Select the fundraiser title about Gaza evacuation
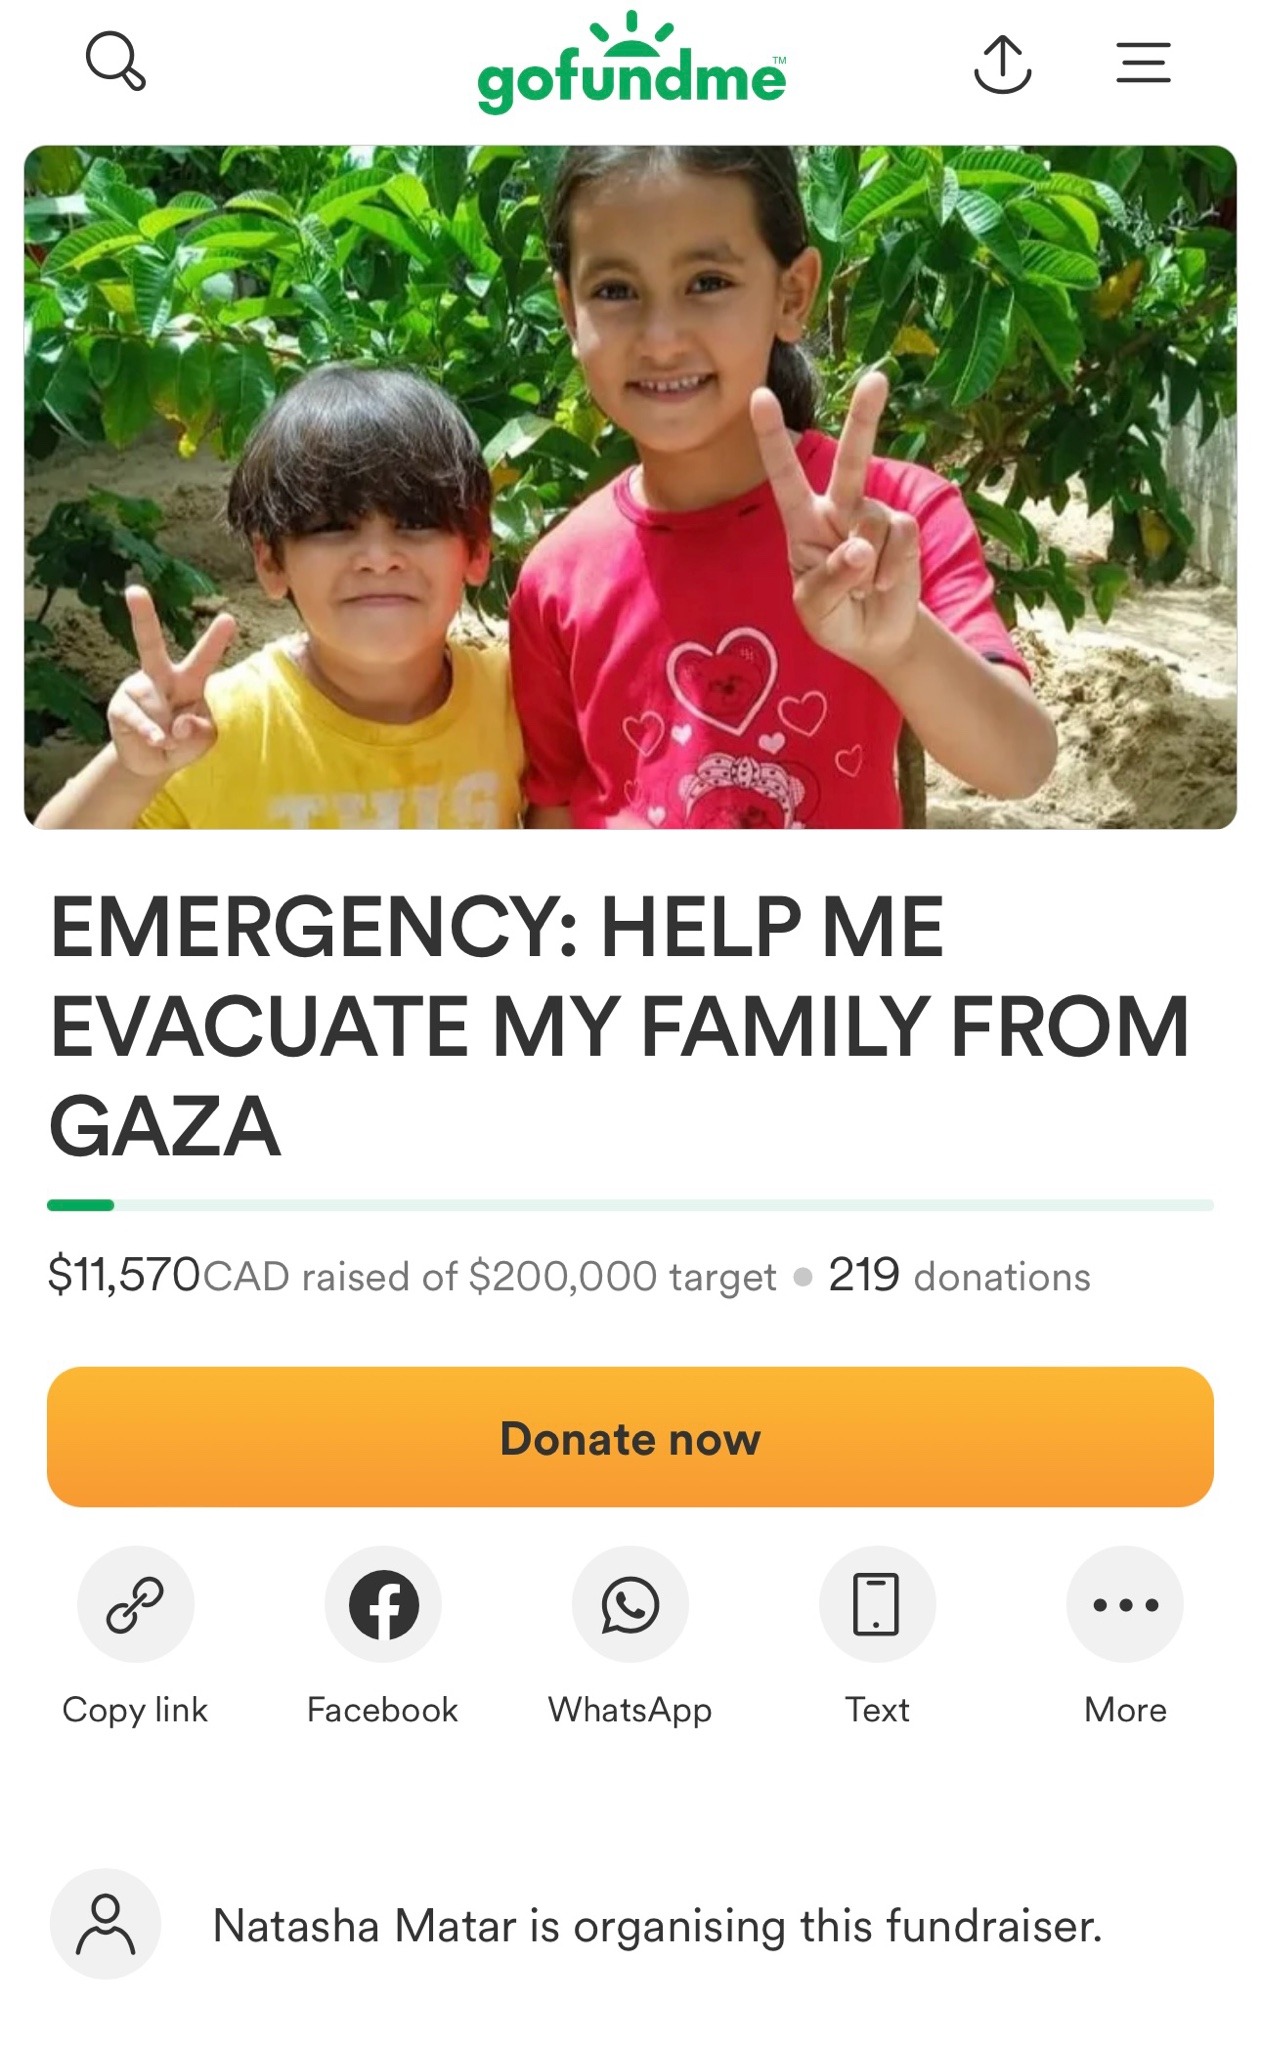The width and height of the screenshot is (1261, 2048). coord(620,1026)
